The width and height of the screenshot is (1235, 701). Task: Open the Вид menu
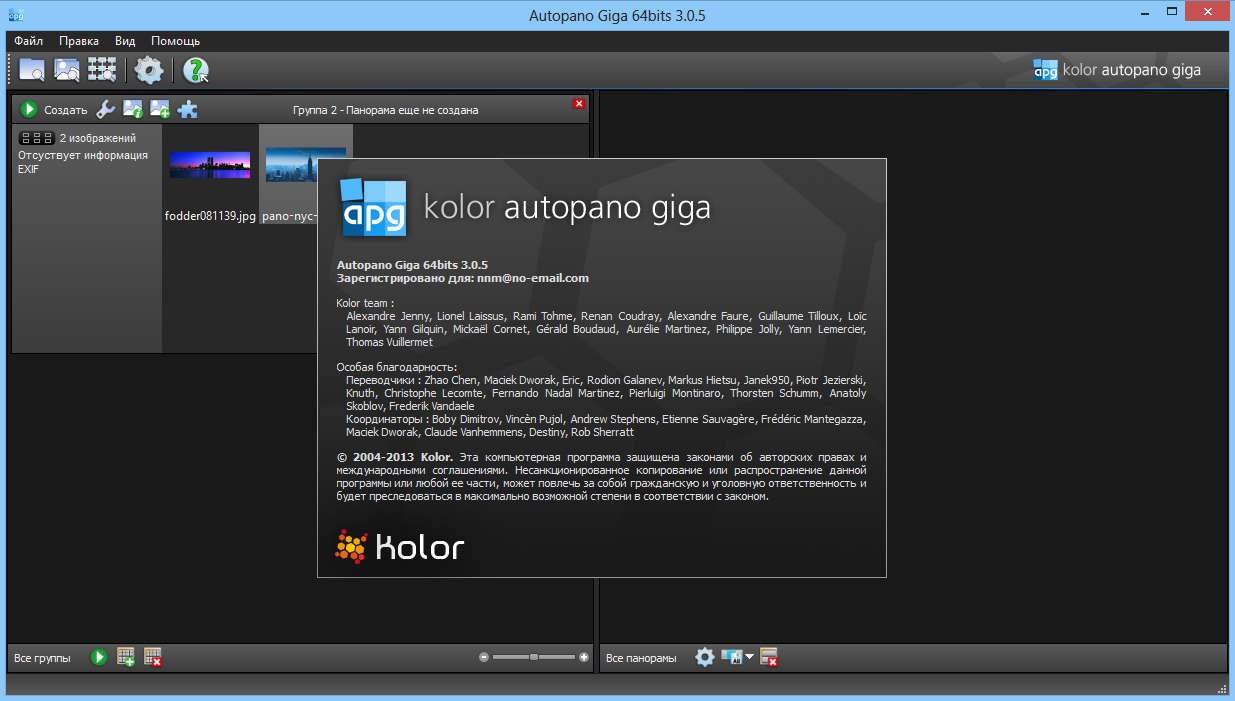(x=125, y=41)
